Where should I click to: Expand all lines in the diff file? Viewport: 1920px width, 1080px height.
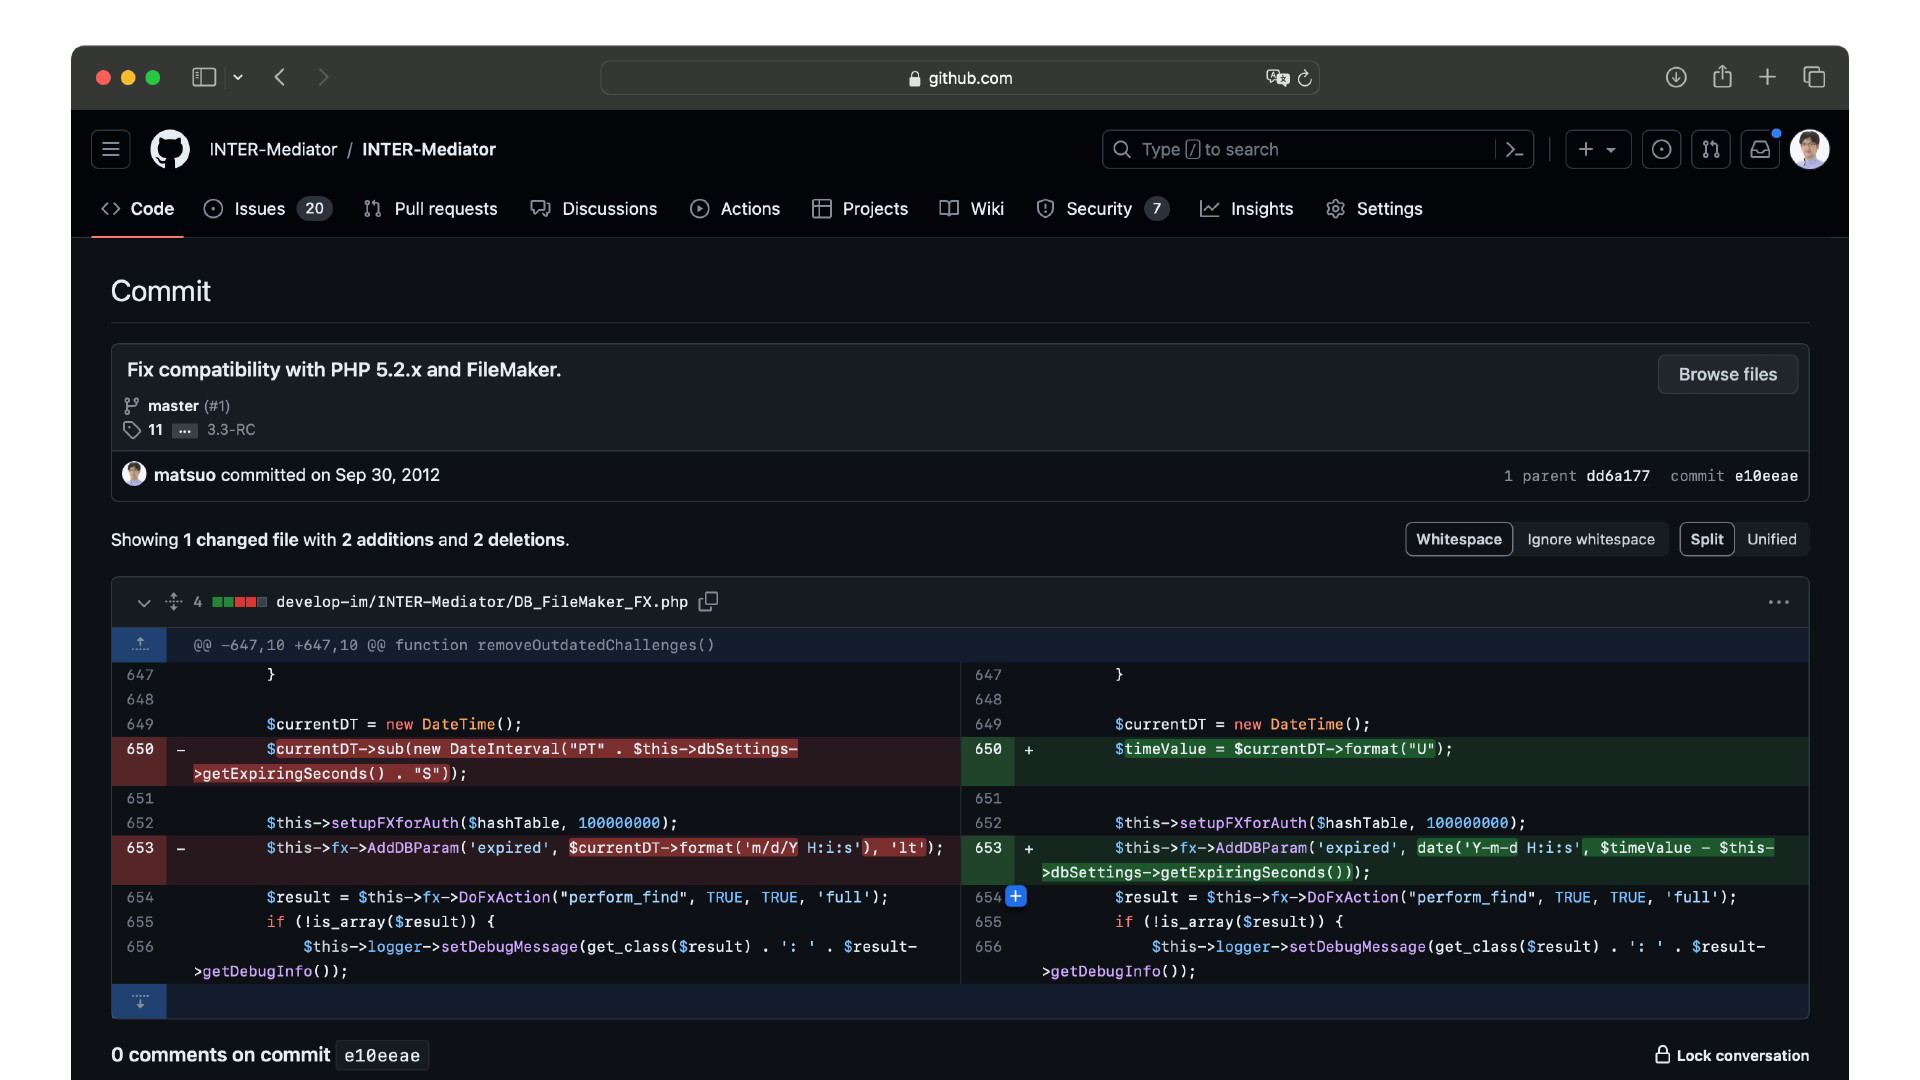pos(174,601)
